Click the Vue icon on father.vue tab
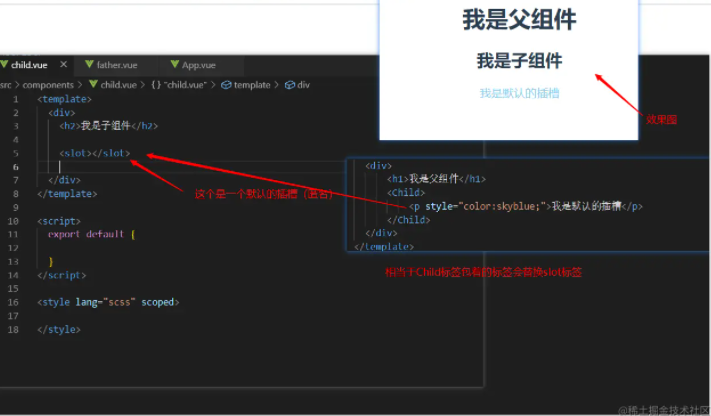Screen dimensions: 711x416 (x=89, y=64)
